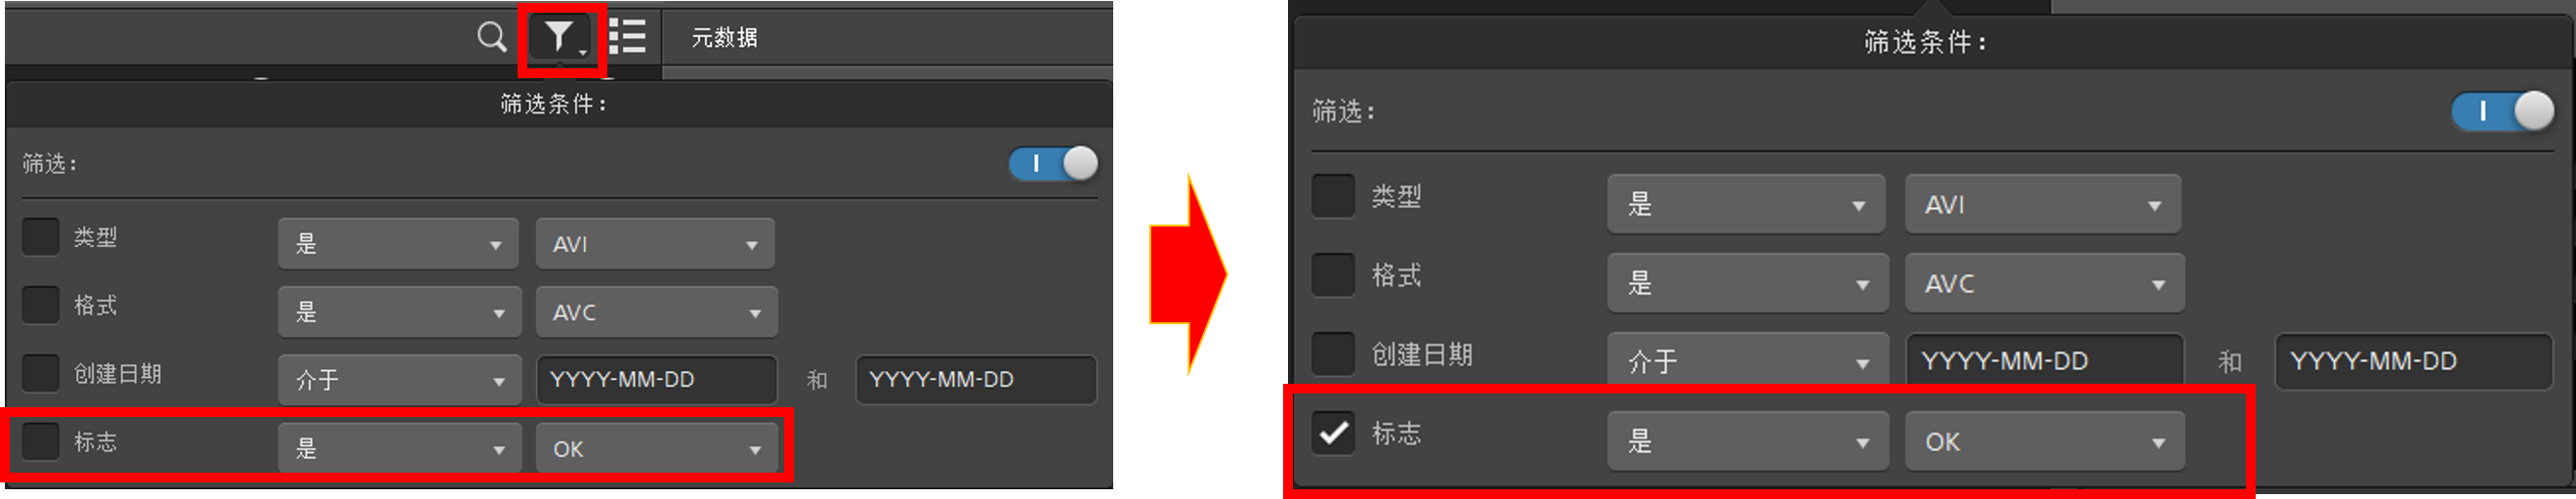Open the right panel AVI dropdown
2576x499 pixels.
(2042, 204)
